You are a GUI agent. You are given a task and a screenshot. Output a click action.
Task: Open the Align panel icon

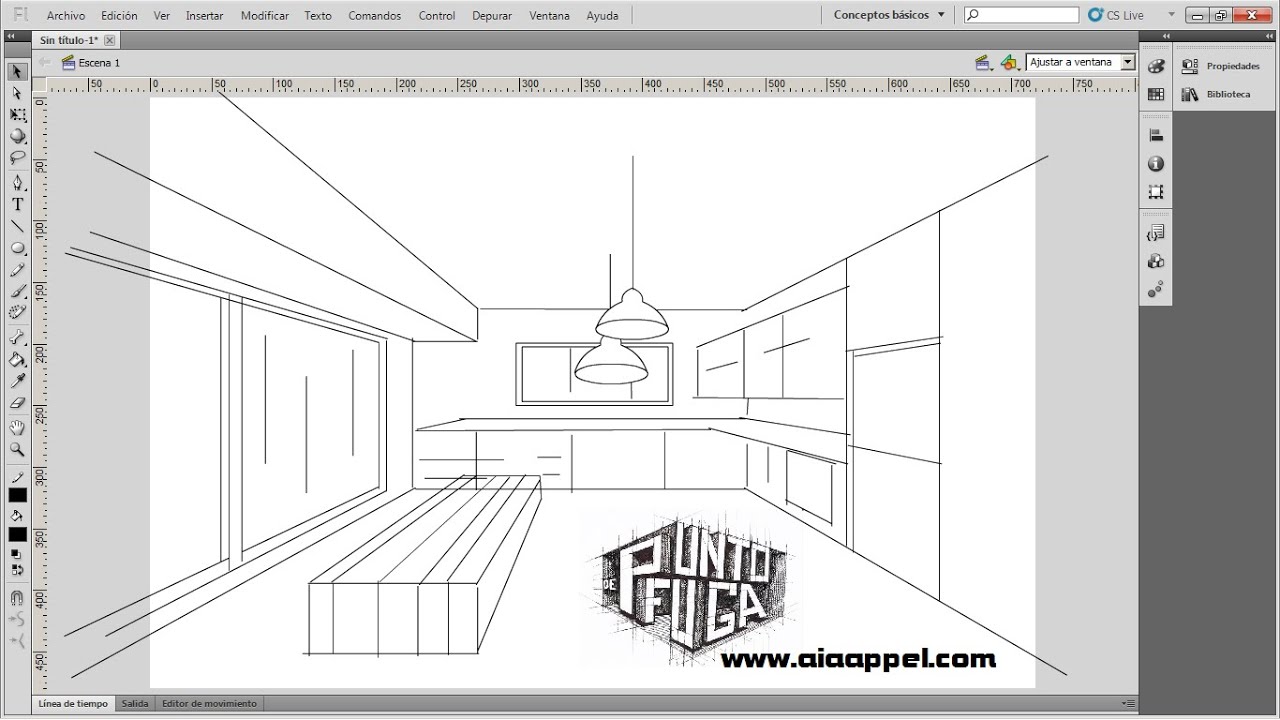point(1156,136)
